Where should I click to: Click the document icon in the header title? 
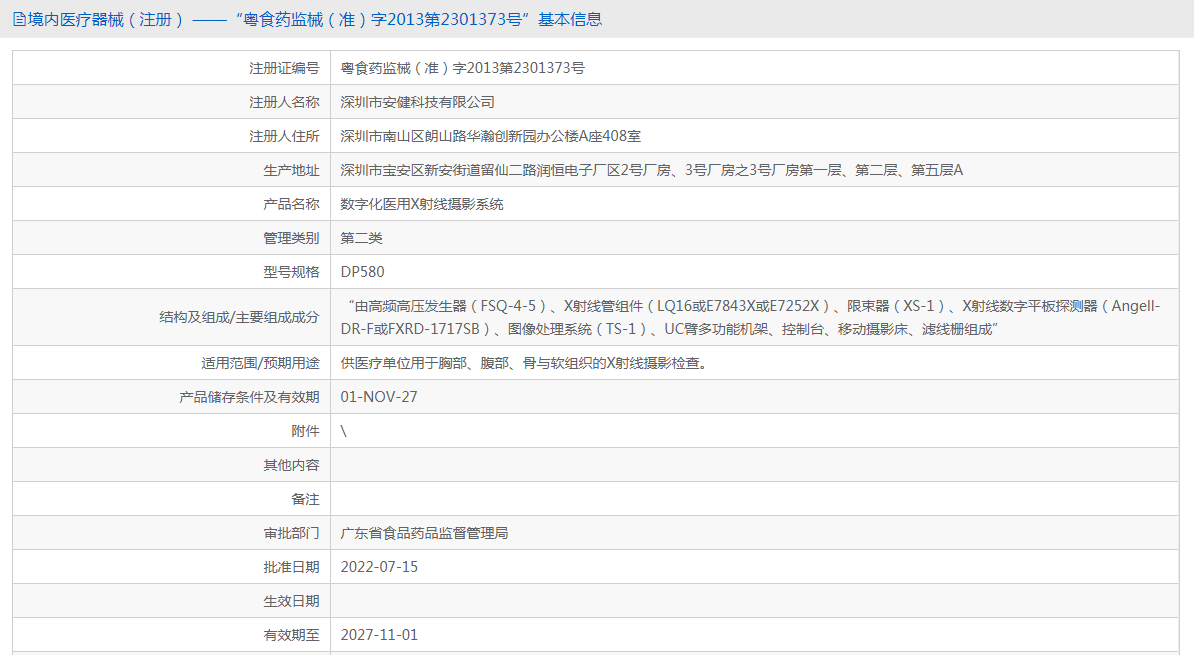click(19, 20)
